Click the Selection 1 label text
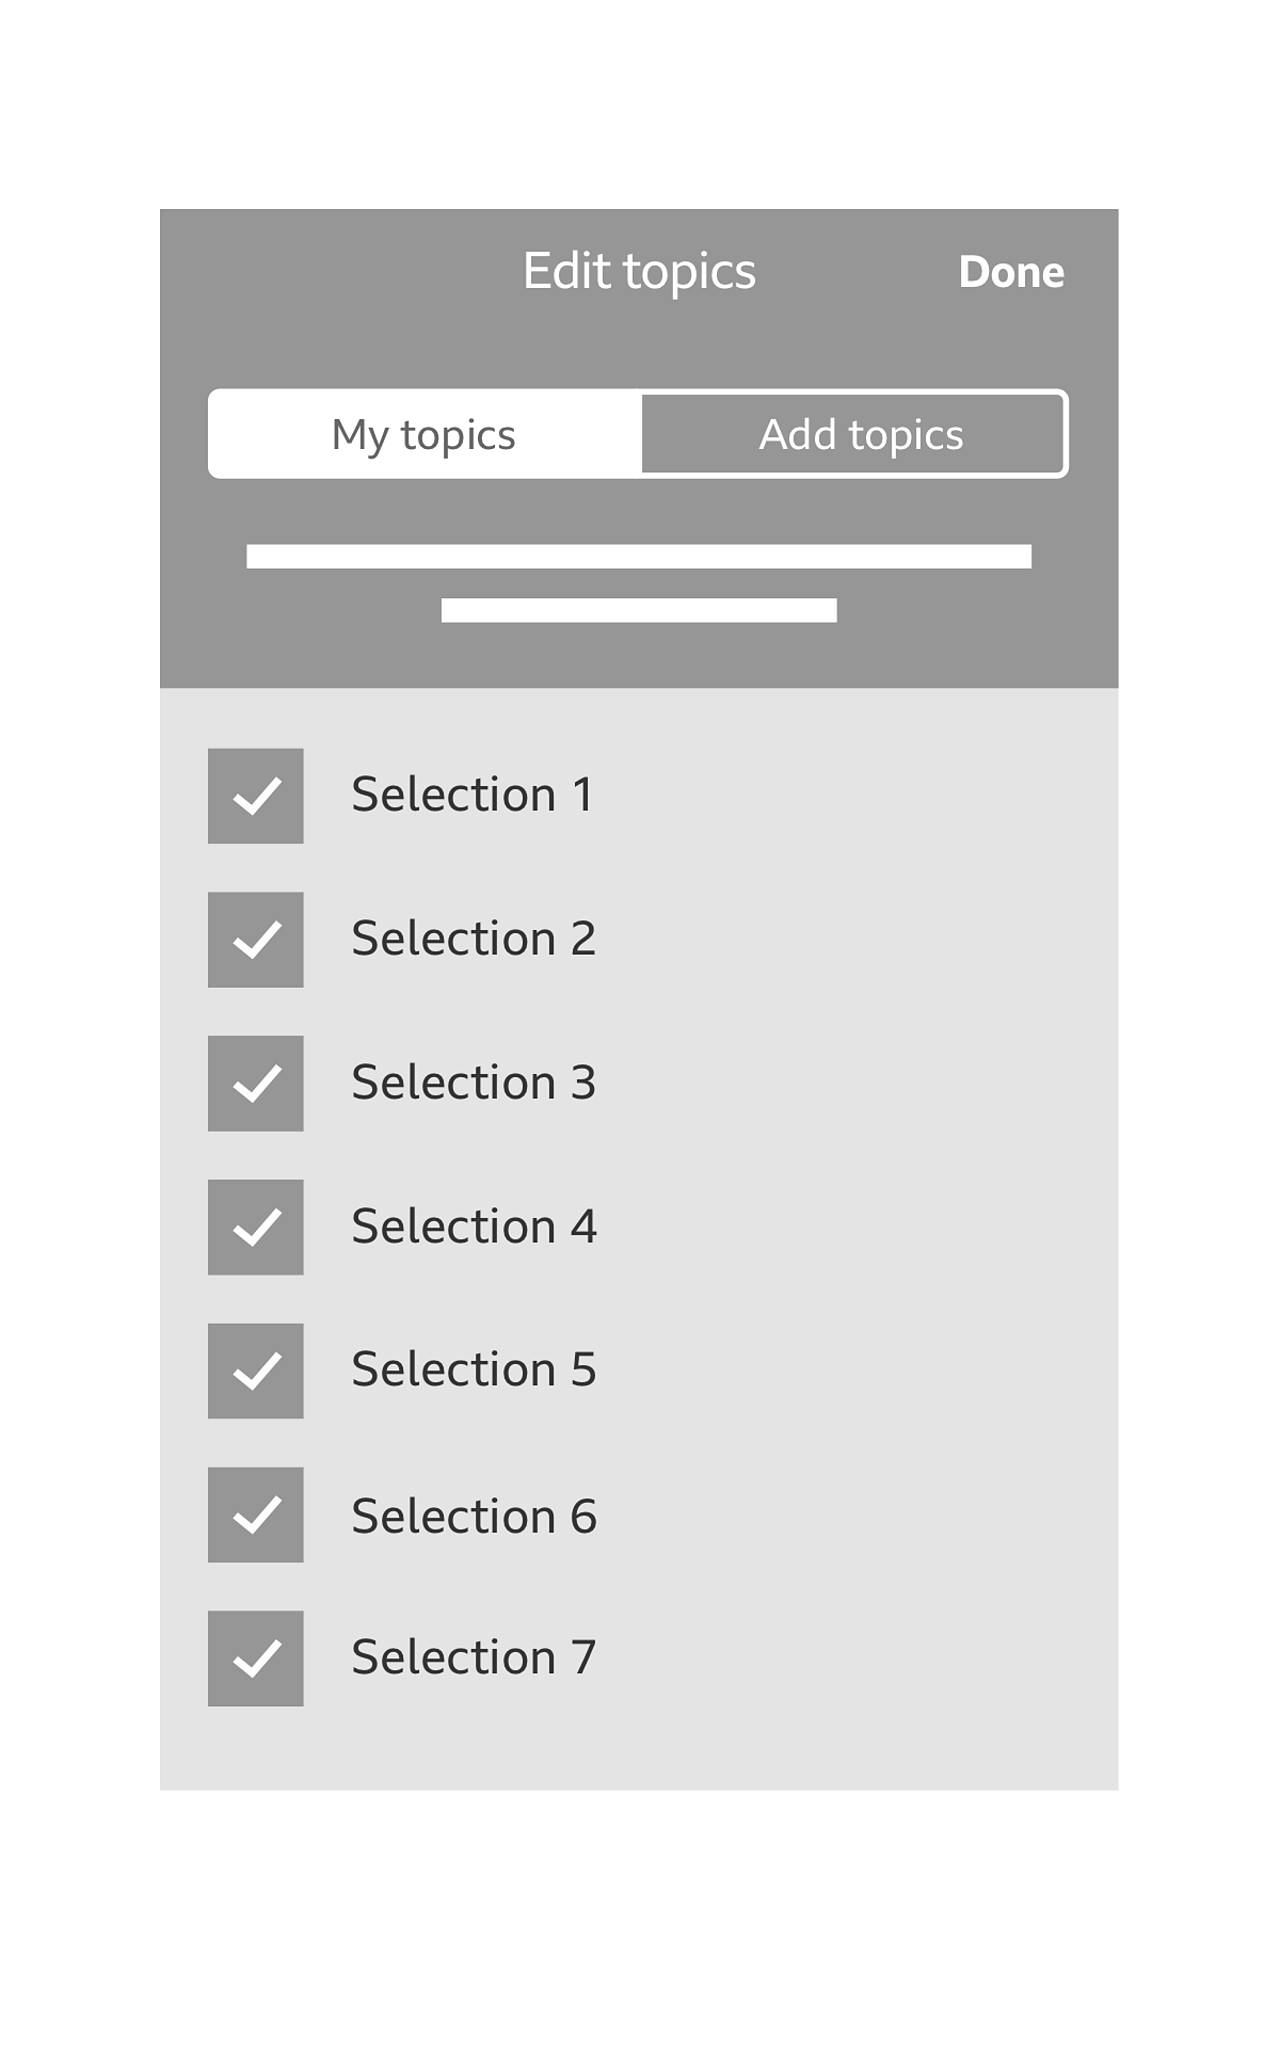Screen dimensions: 1280x2067 pyautogui.click(x=472, y=795)
